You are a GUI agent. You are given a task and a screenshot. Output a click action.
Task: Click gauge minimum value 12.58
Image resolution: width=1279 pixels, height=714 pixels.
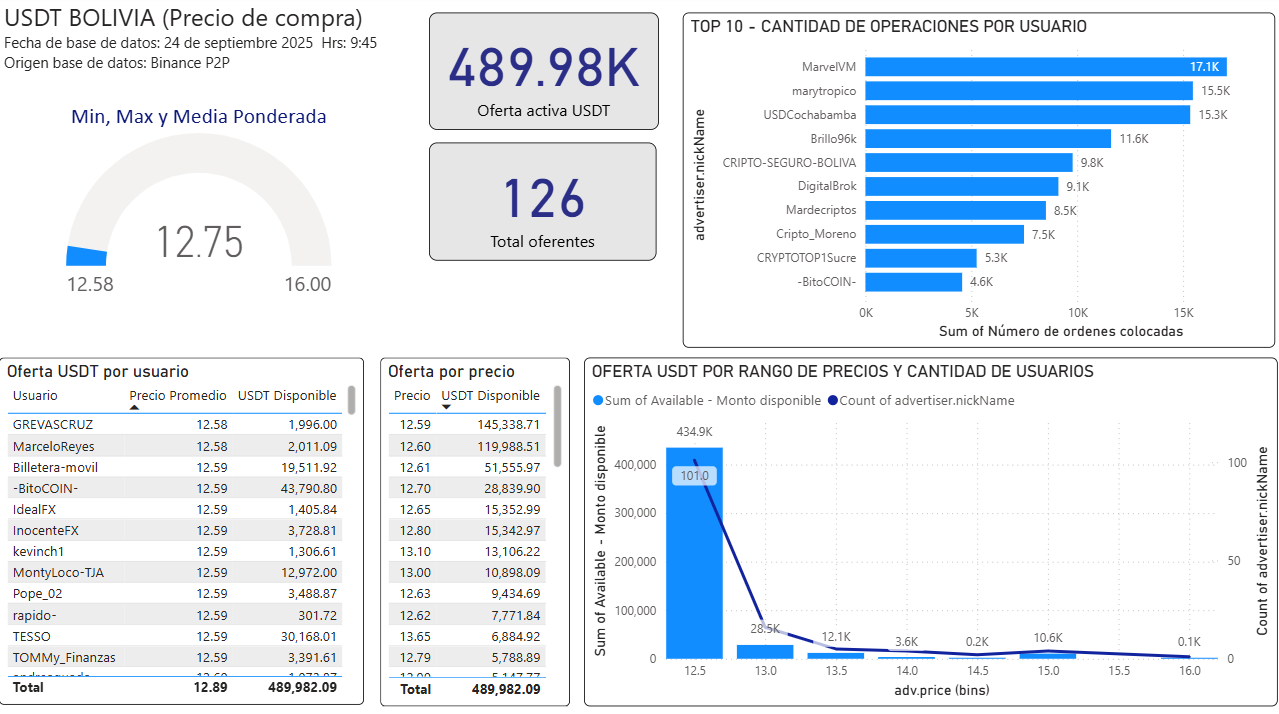pyautogui.click(x=90, y=284)
